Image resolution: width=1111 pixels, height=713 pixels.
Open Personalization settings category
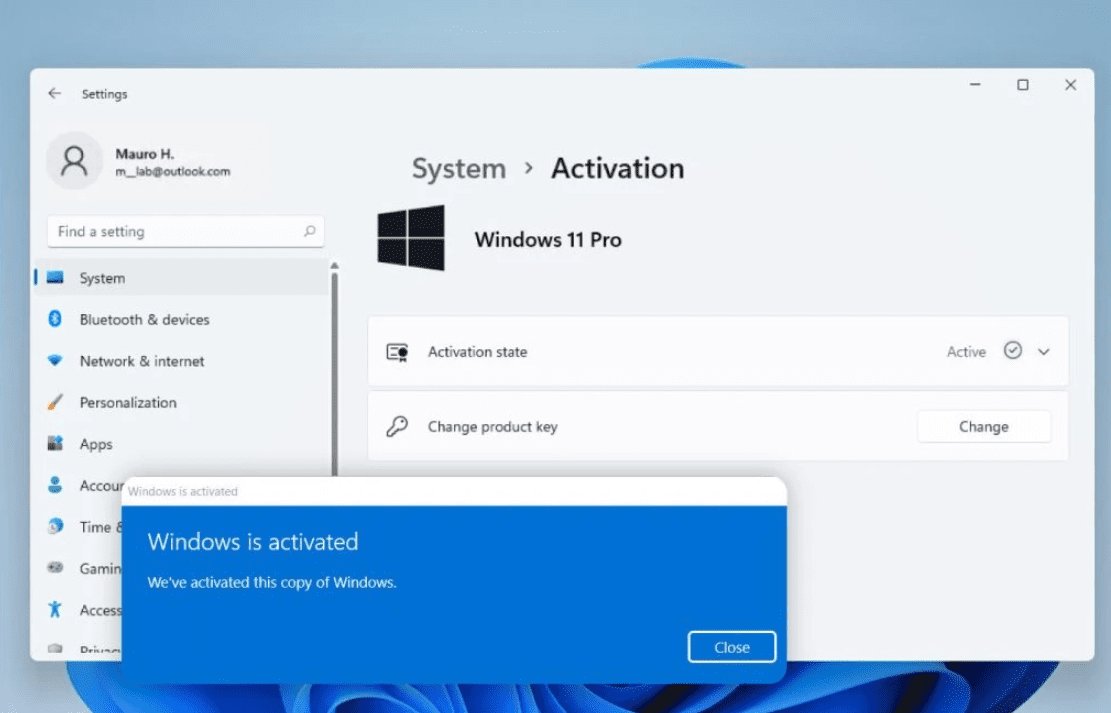(x=128, y=402)
